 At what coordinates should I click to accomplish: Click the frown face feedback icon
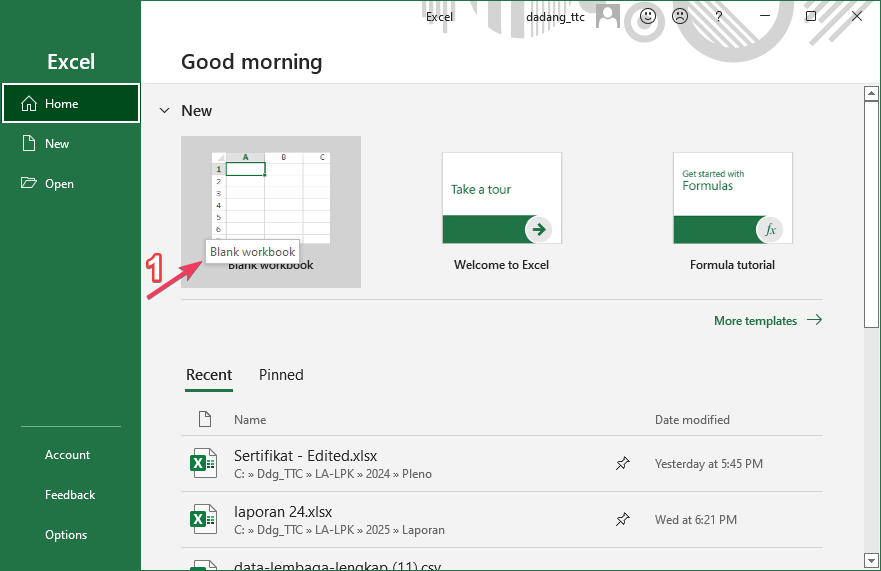point(680,17)
